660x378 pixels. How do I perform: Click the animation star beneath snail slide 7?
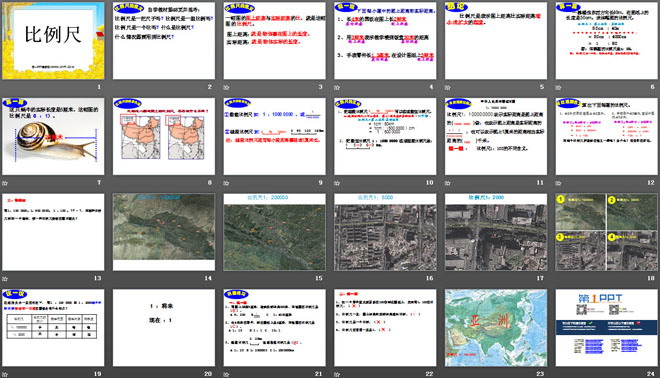pos(5,183)
